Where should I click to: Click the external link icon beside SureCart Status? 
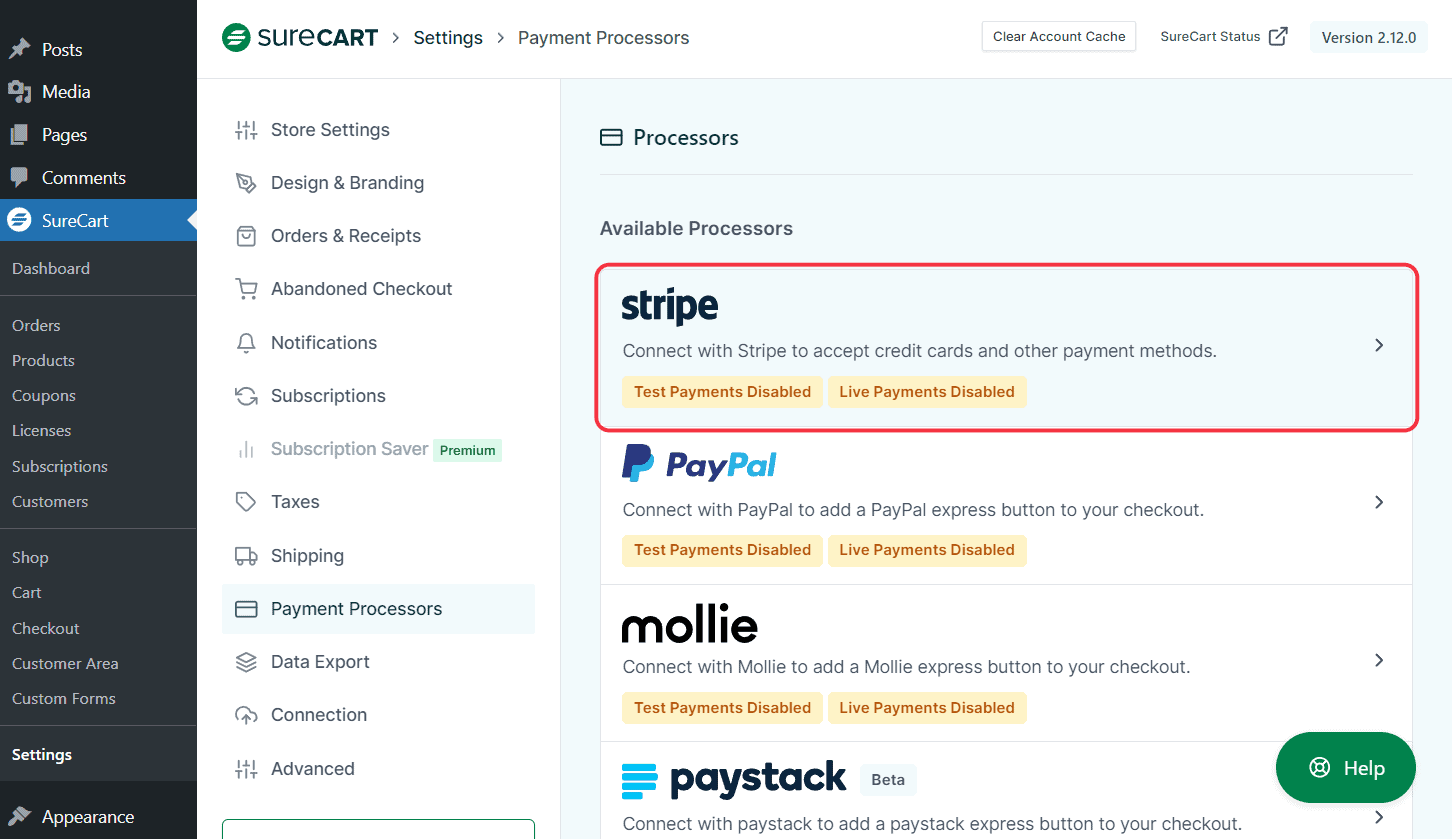1278,37
